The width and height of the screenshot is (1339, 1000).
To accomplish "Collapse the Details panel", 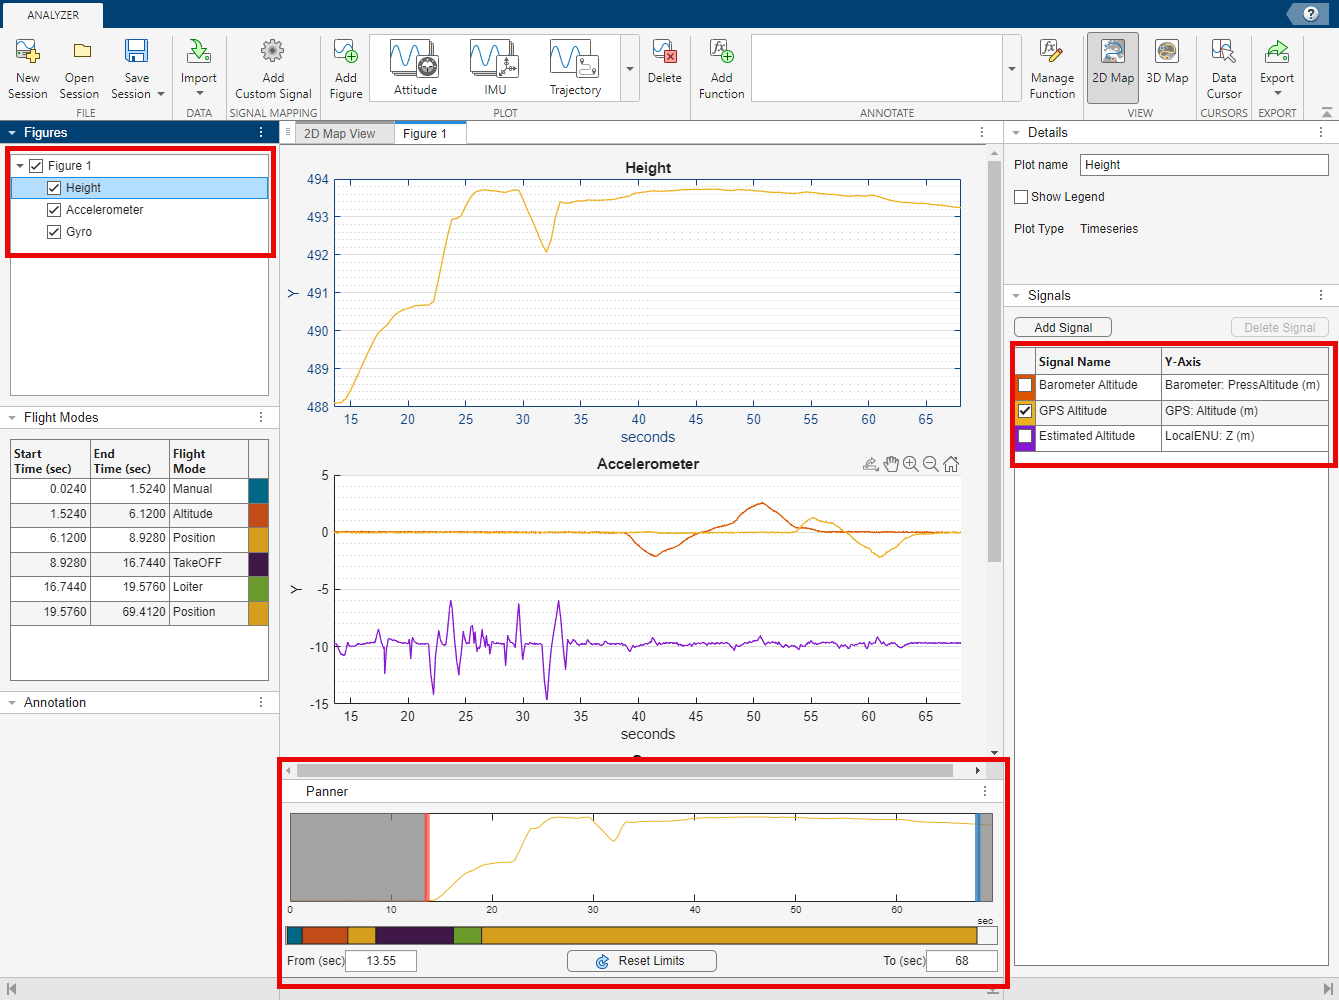I will click(x=1016, y=132).
